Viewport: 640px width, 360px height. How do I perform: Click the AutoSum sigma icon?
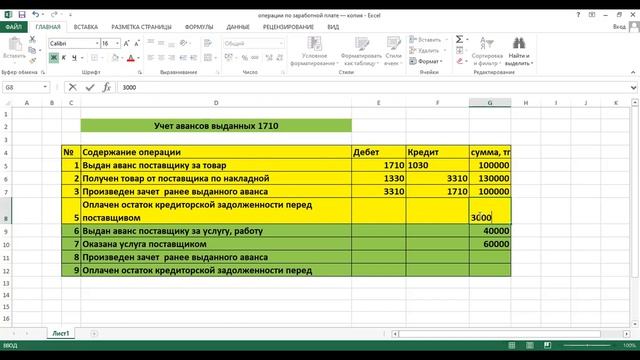[x=459, y=39]
